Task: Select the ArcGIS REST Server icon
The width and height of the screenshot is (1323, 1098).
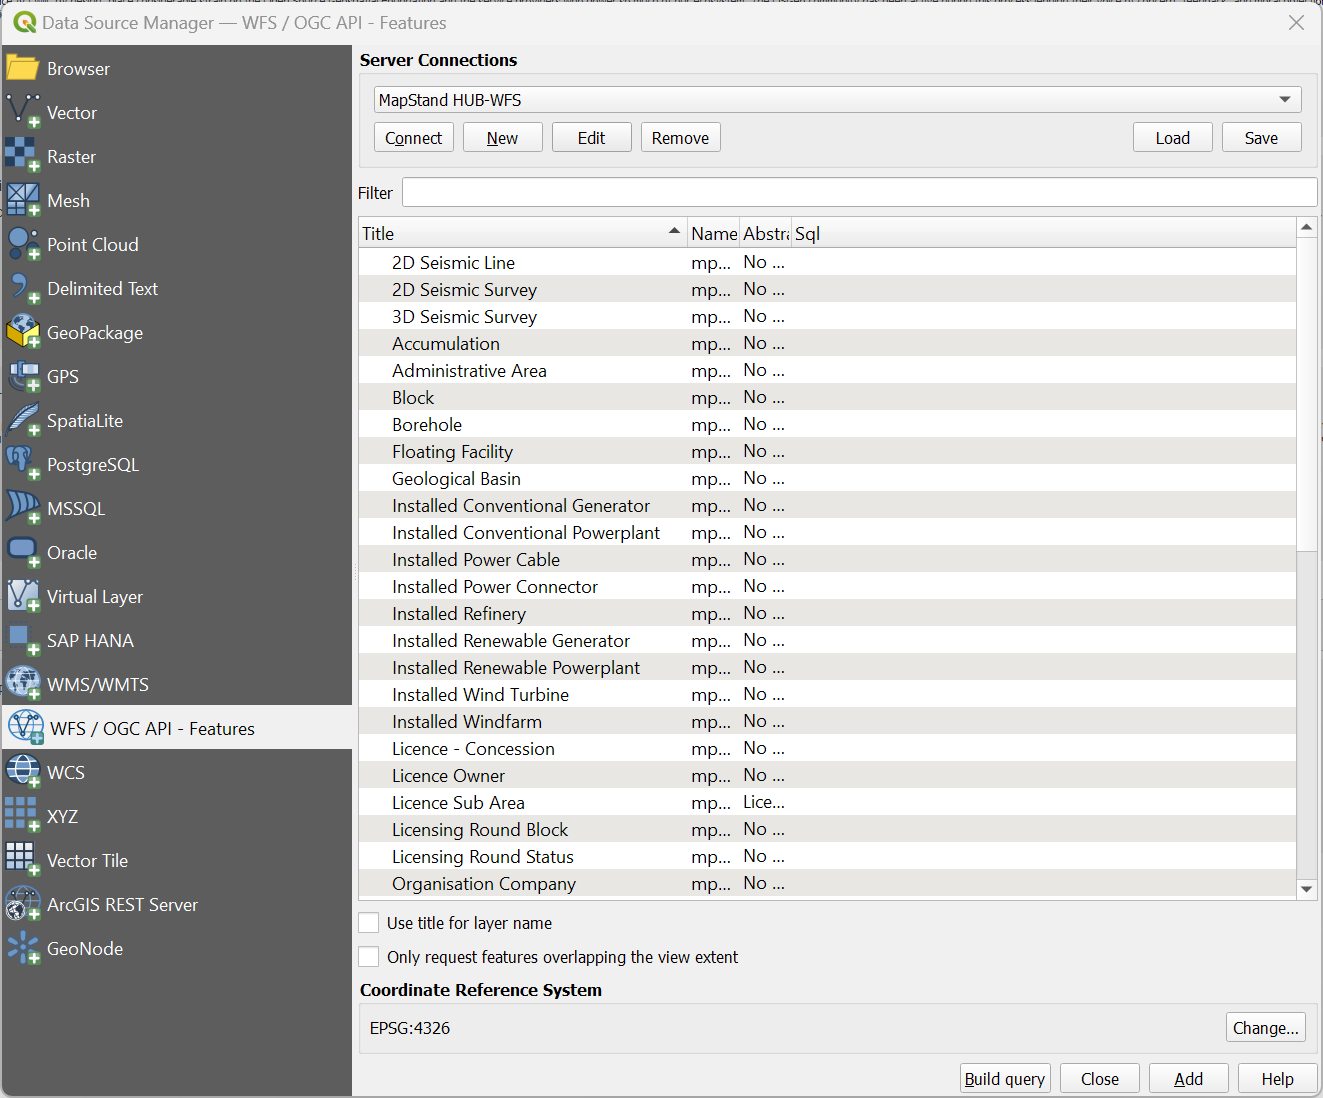Action: coord(23,905)
